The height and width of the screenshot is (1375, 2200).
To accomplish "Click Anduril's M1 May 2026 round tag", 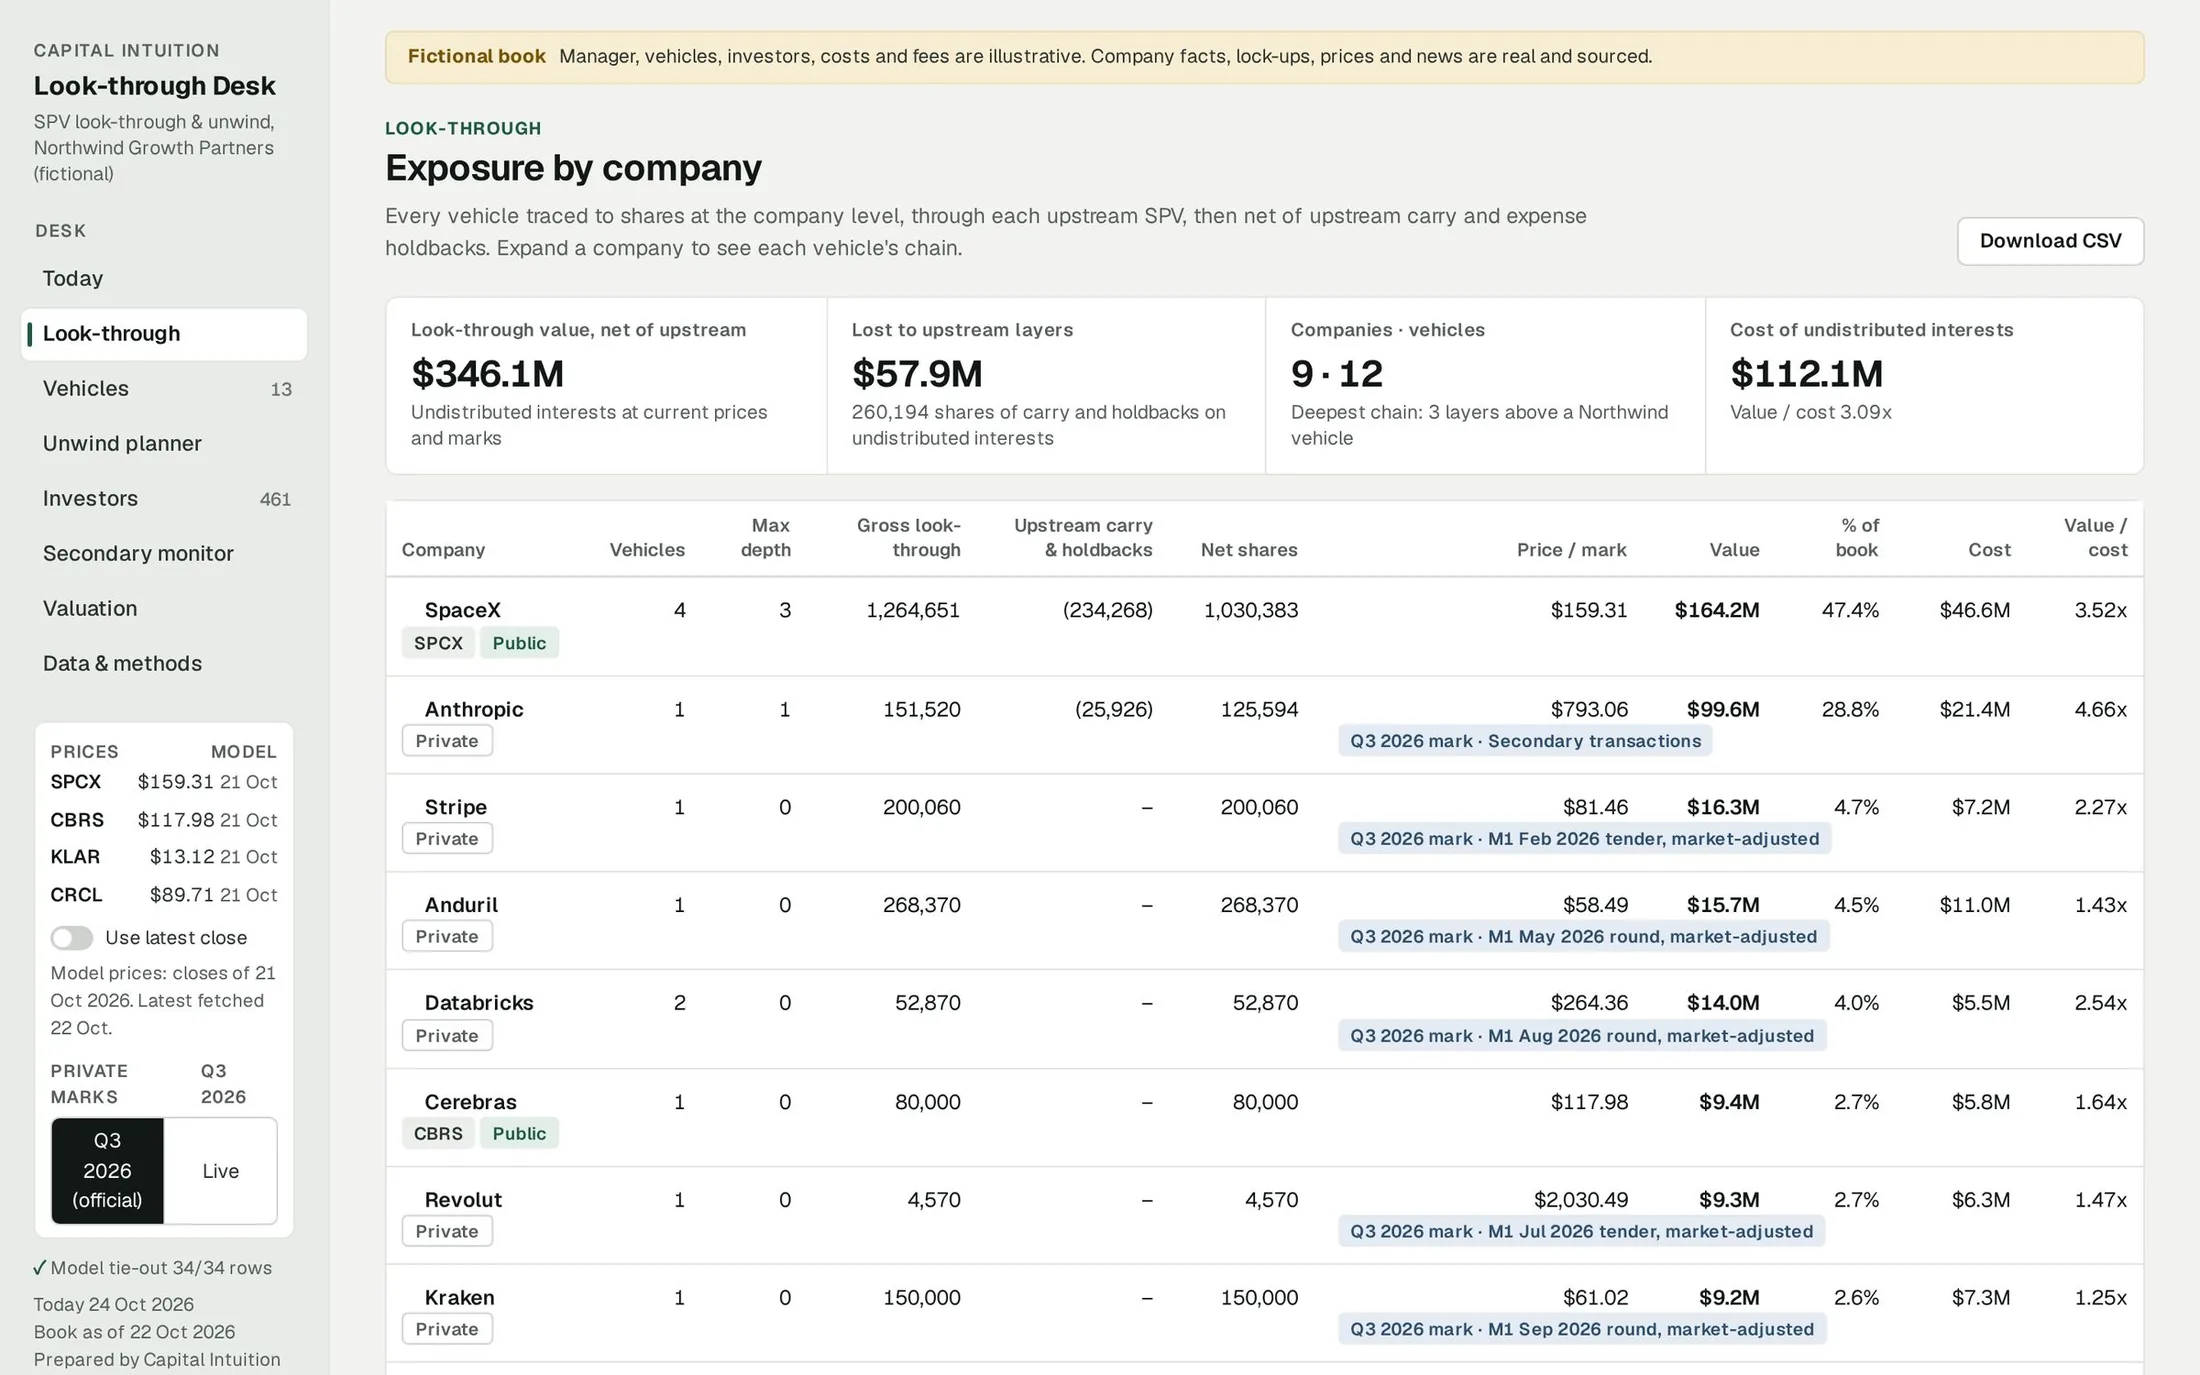I will click(x=1583, y=937).
